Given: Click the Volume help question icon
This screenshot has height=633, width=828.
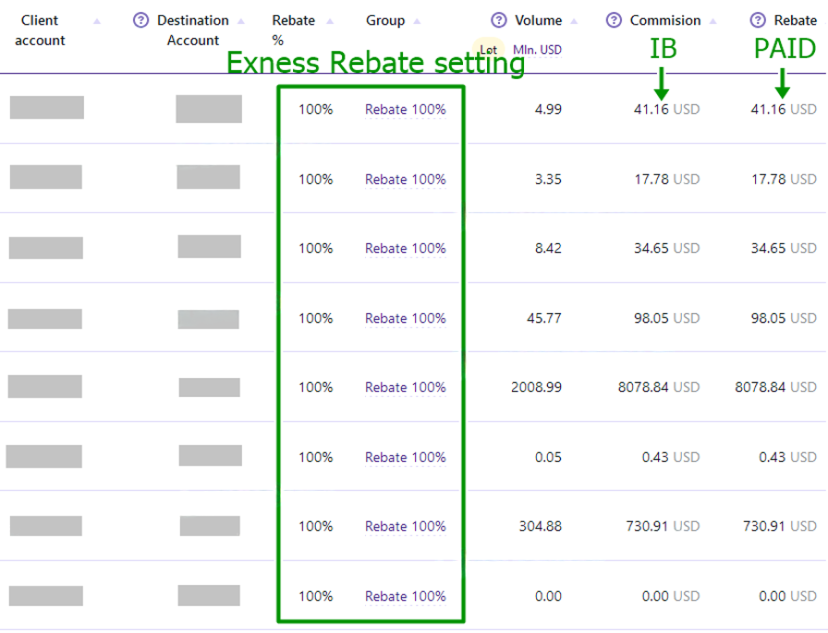Looking at the screenshot, I should 498,21.
